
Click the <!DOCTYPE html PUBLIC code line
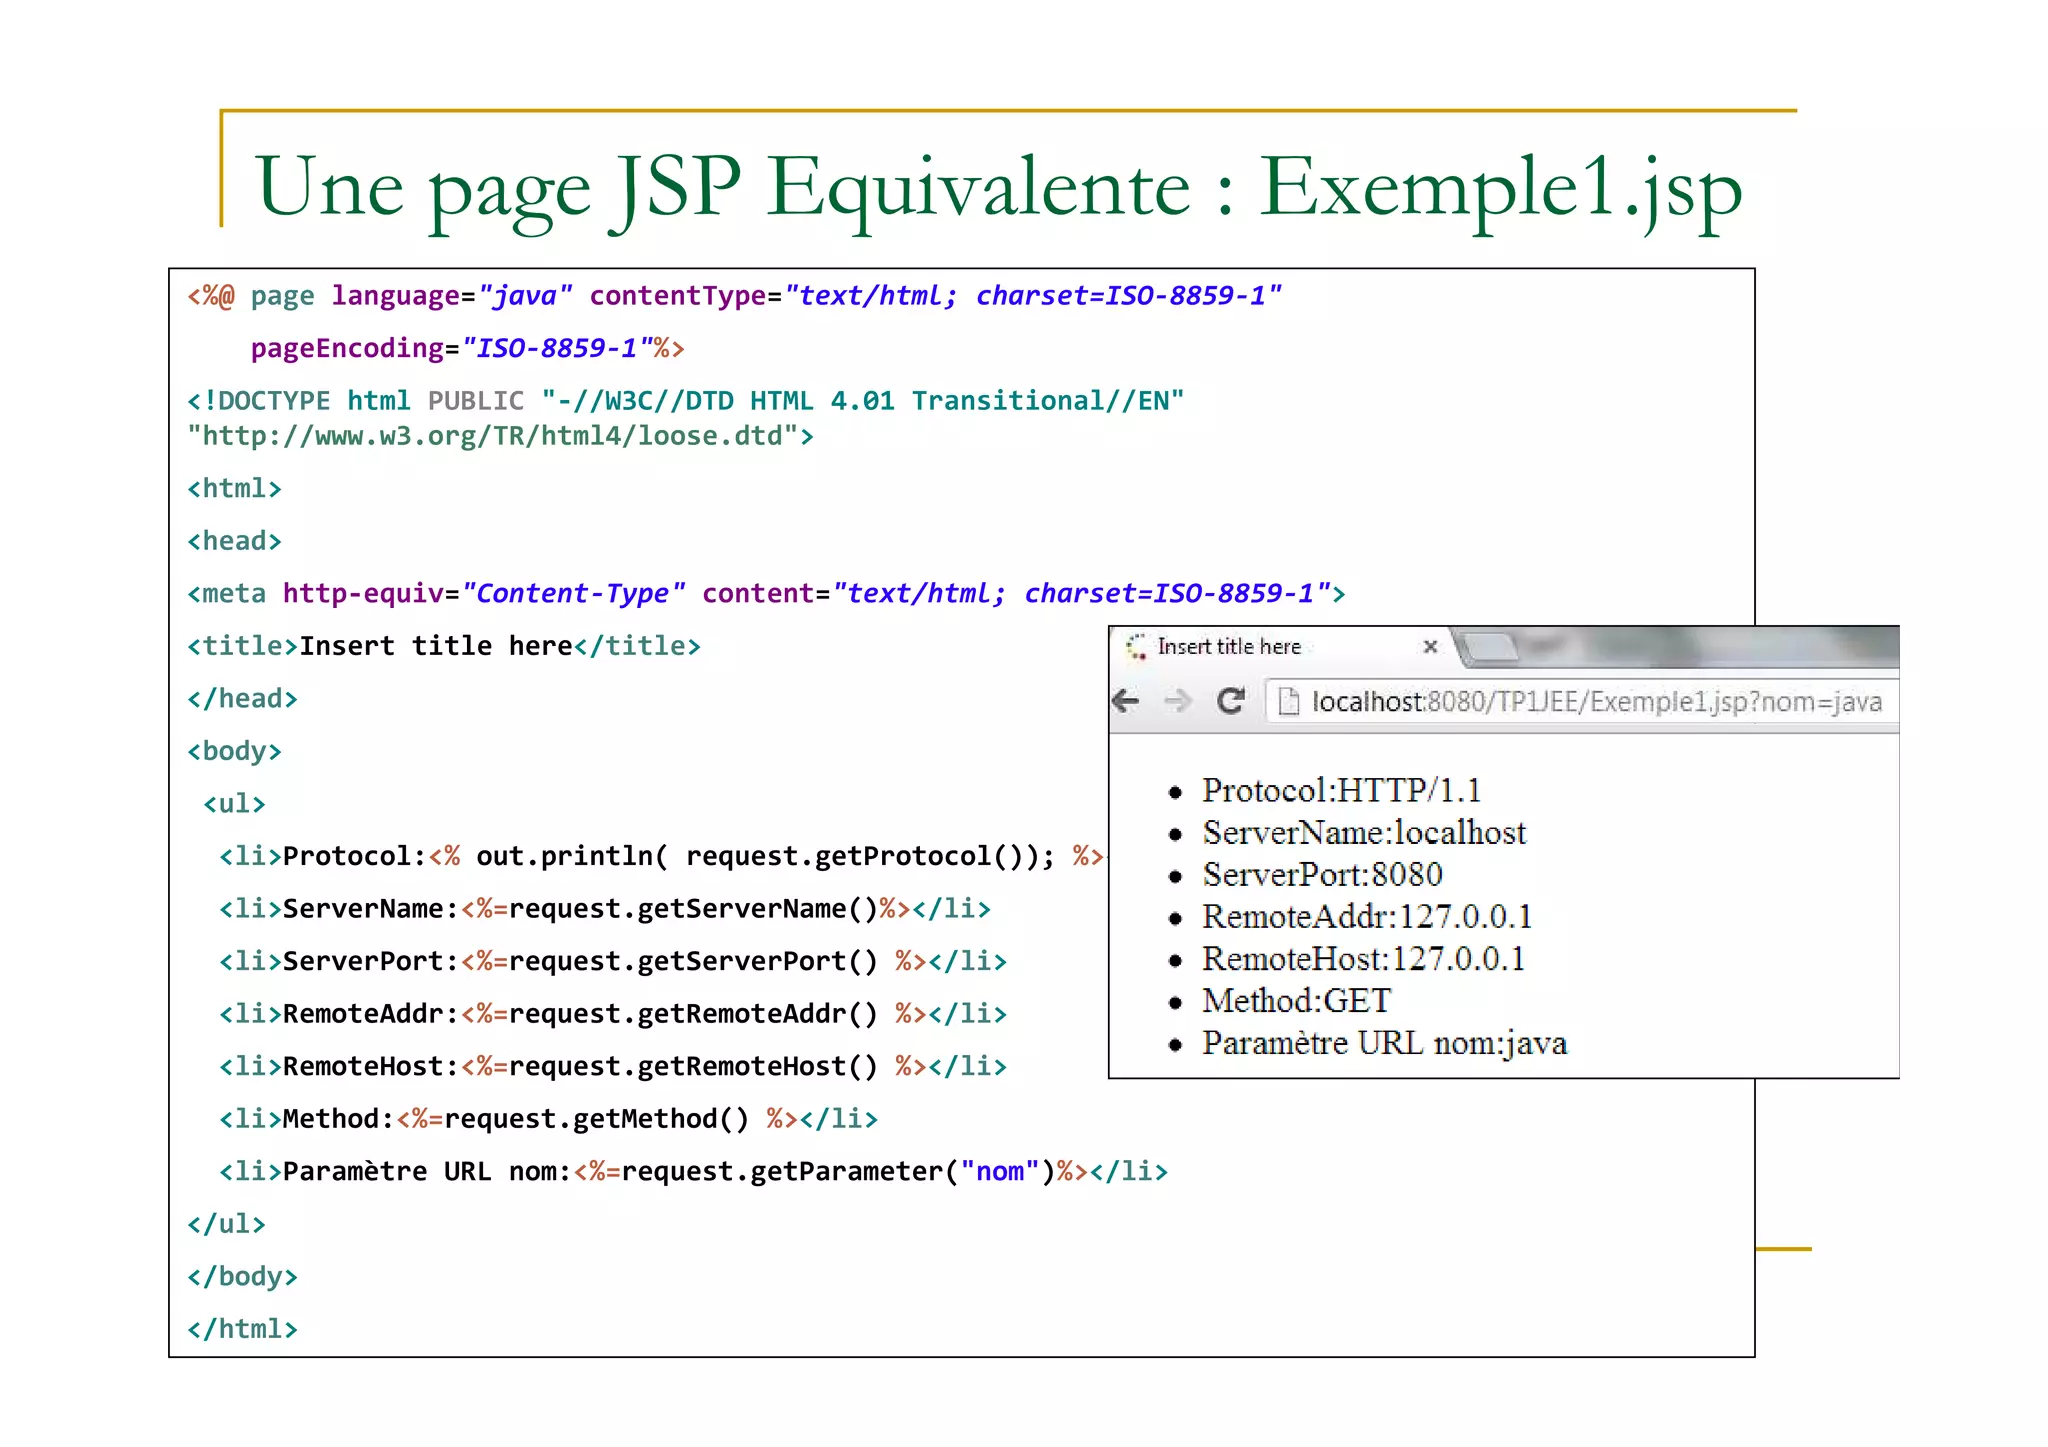point(686,401)
